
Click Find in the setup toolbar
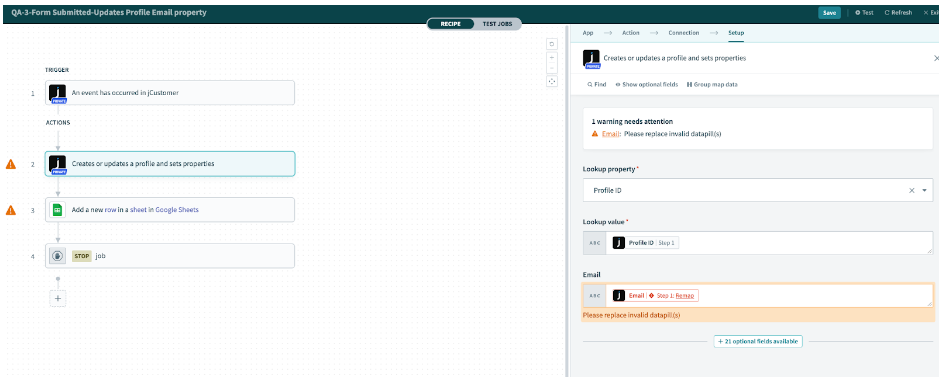pos(597,84)
